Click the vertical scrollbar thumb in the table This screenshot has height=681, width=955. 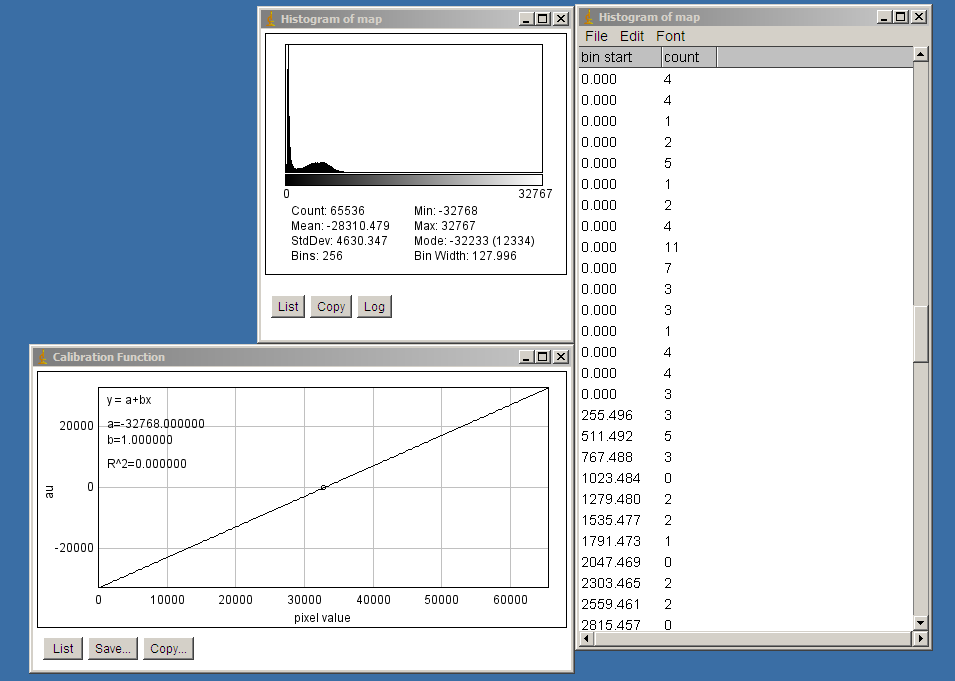[x=921, y=333]
